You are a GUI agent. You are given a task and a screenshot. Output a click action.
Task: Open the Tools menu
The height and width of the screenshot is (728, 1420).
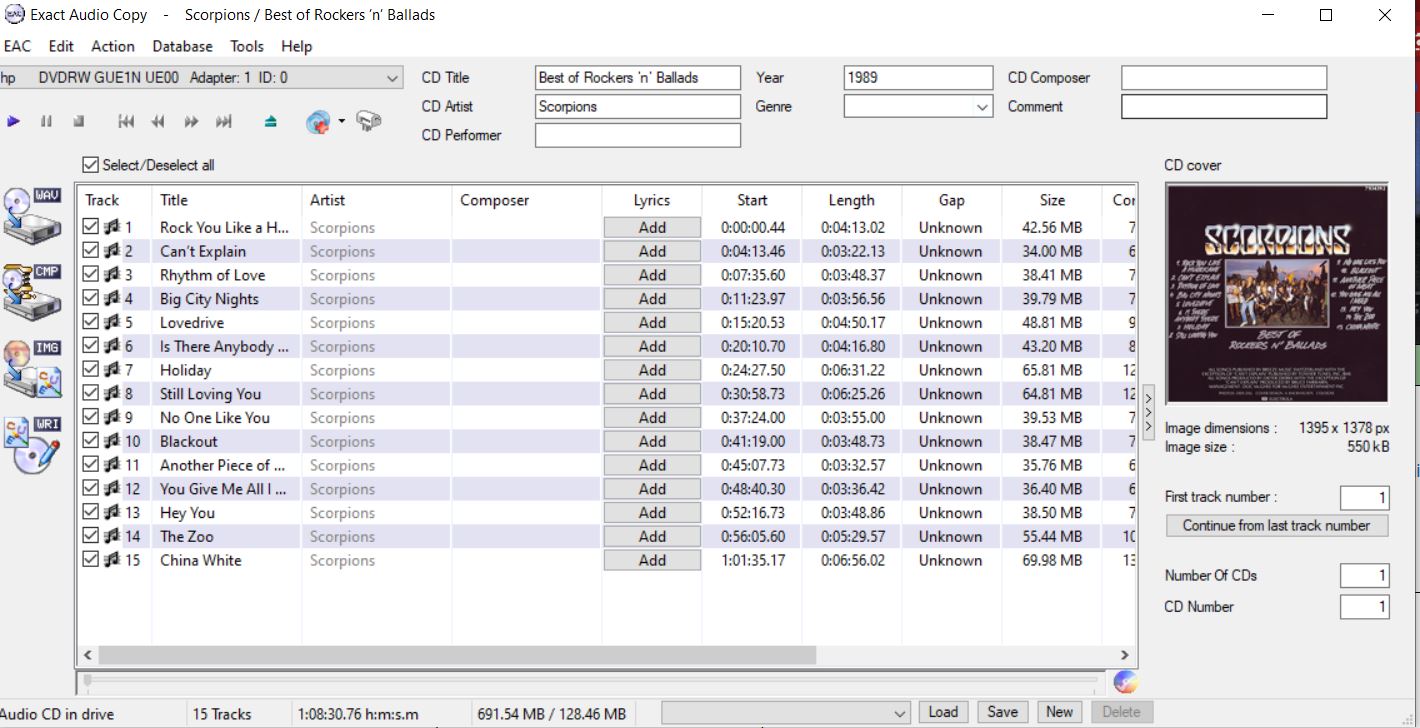(x=247, y=46)
